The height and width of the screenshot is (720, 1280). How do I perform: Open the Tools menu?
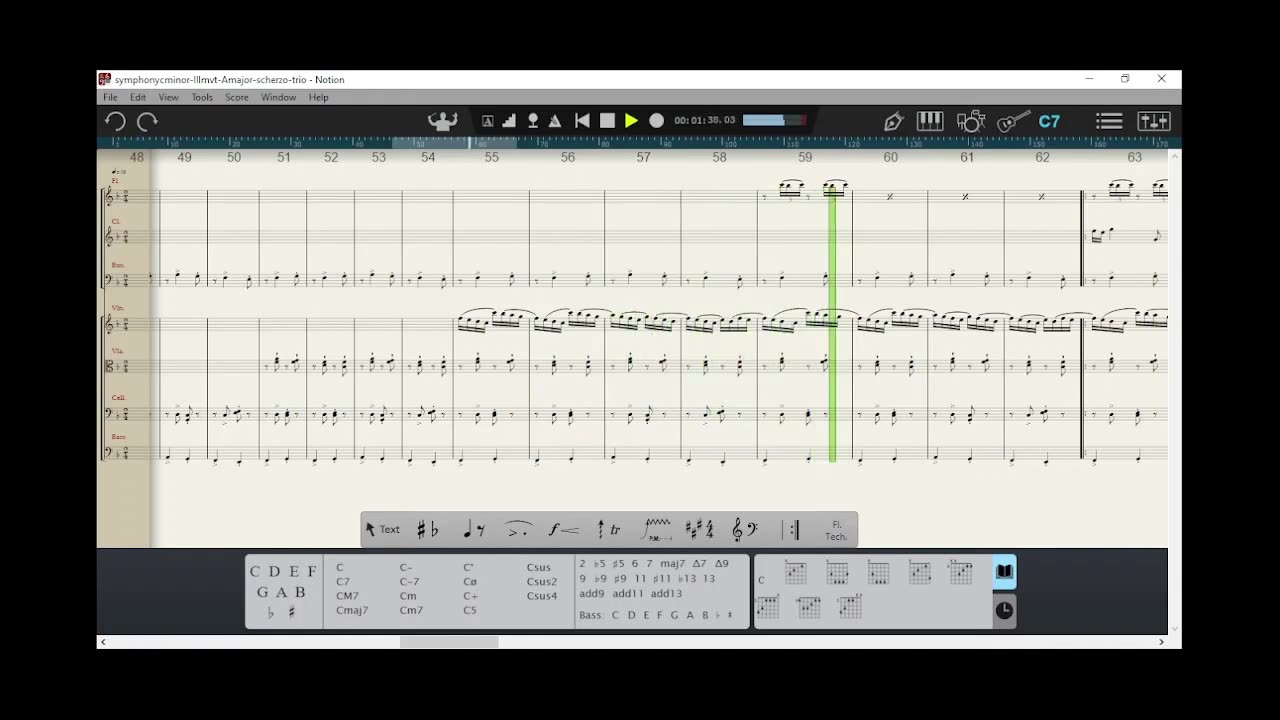pyautogui.click(x=202, y=97)
